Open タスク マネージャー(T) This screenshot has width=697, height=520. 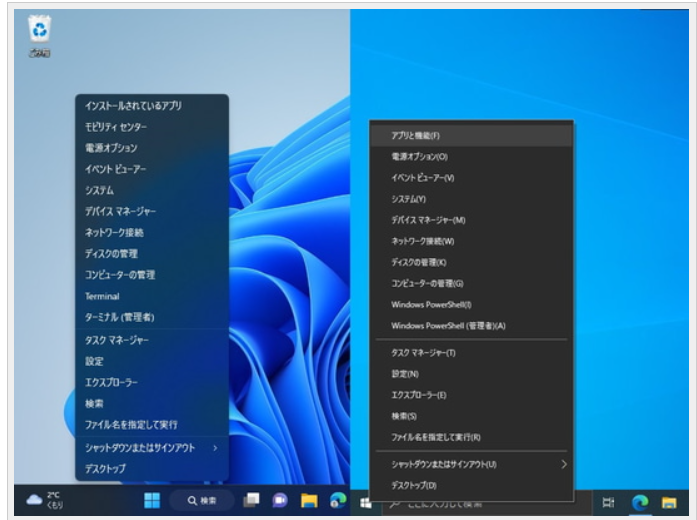point(472,353)
